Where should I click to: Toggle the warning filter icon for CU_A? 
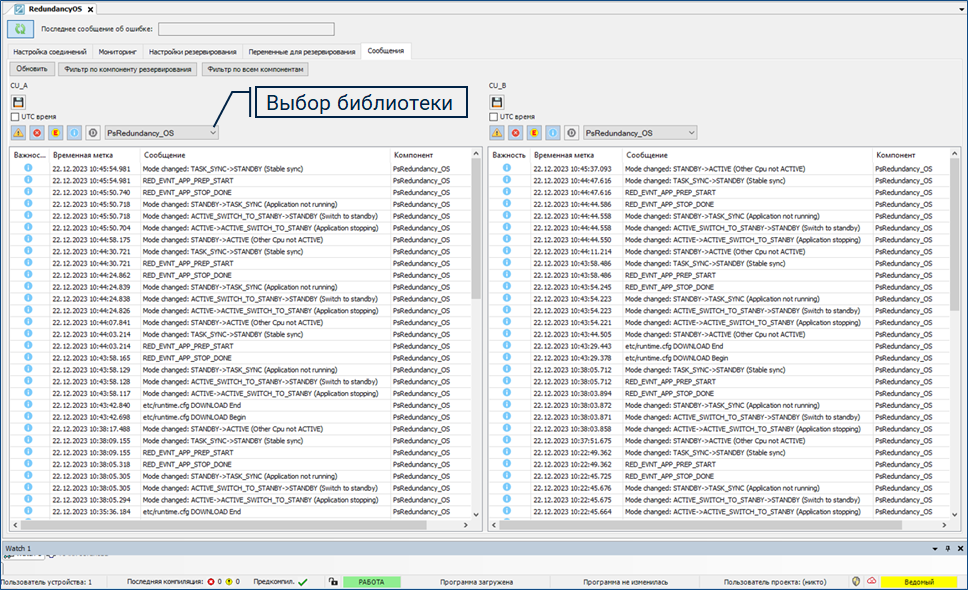[x=19, y=132]
